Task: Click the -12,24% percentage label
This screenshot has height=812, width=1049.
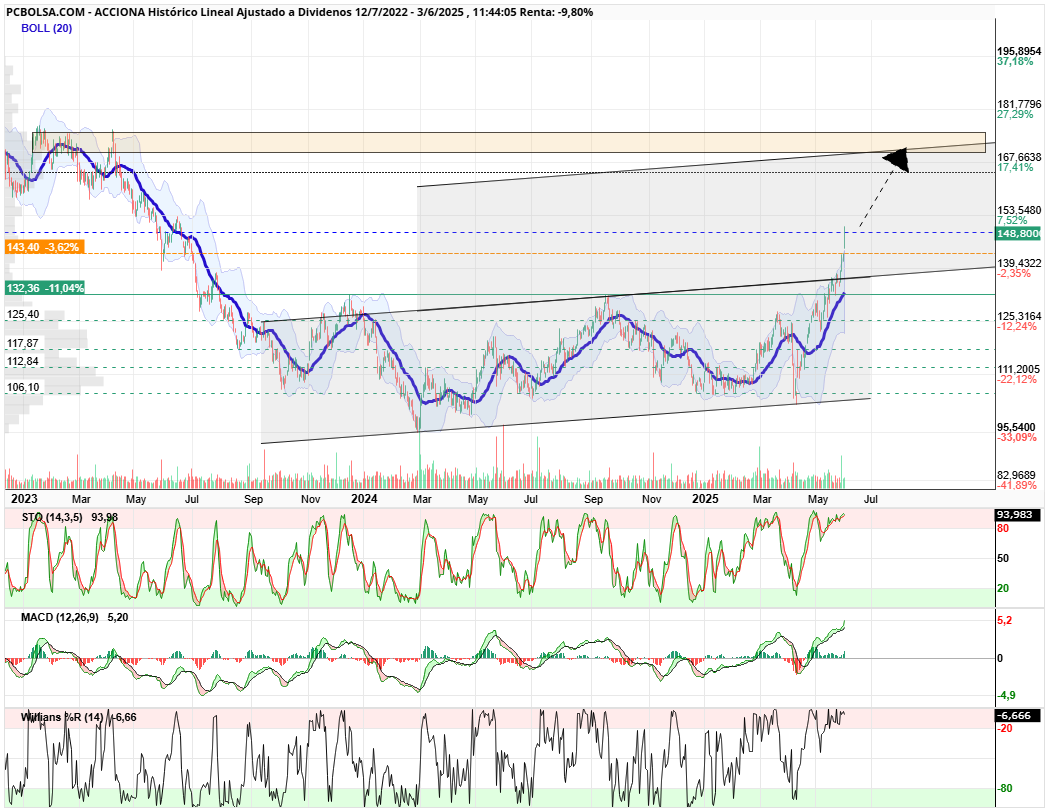Action: pyautogui.click(x=1017, y=326)
